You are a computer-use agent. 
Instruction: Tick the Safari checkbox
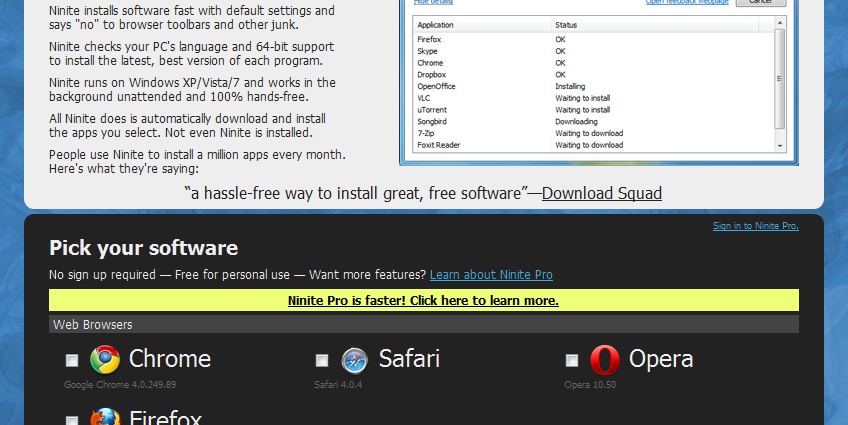(x=322, y=361)
